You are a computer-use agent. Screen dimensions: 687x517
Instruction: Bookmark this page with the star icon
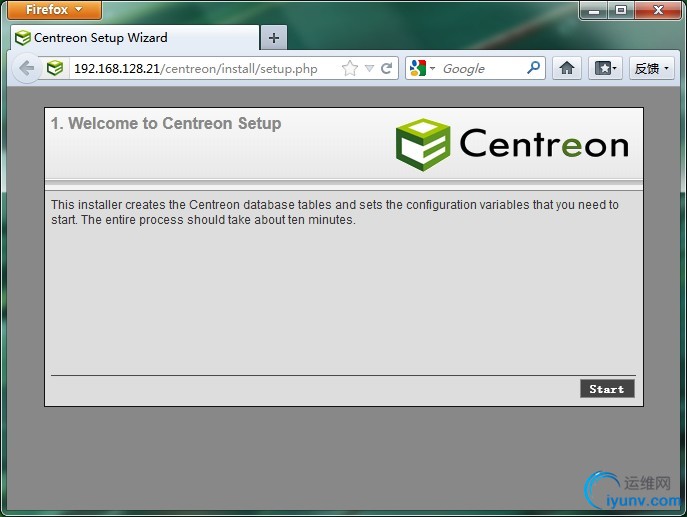[x=350, y=68]
